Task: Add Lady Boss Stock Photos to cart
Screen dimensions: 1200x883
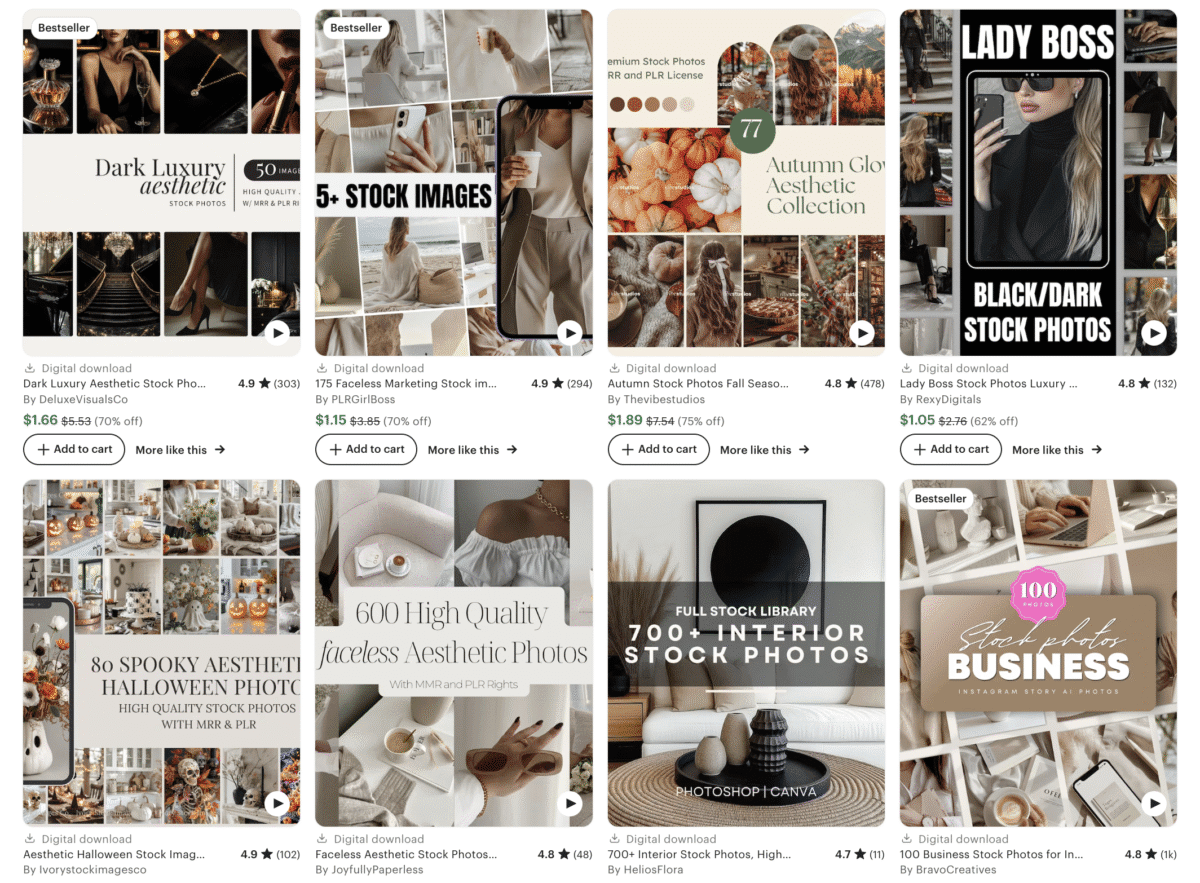Action: pos(951,450)
